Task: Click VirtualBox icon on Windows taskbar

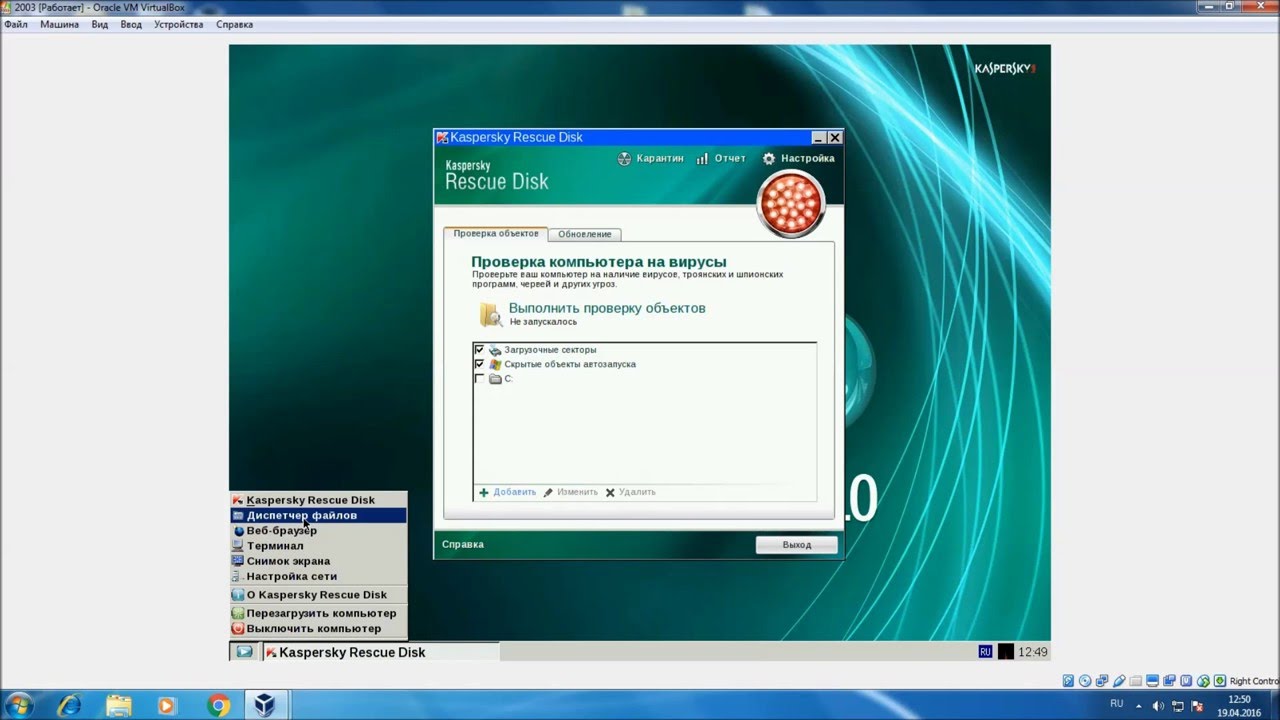Action: pos(265,705)
